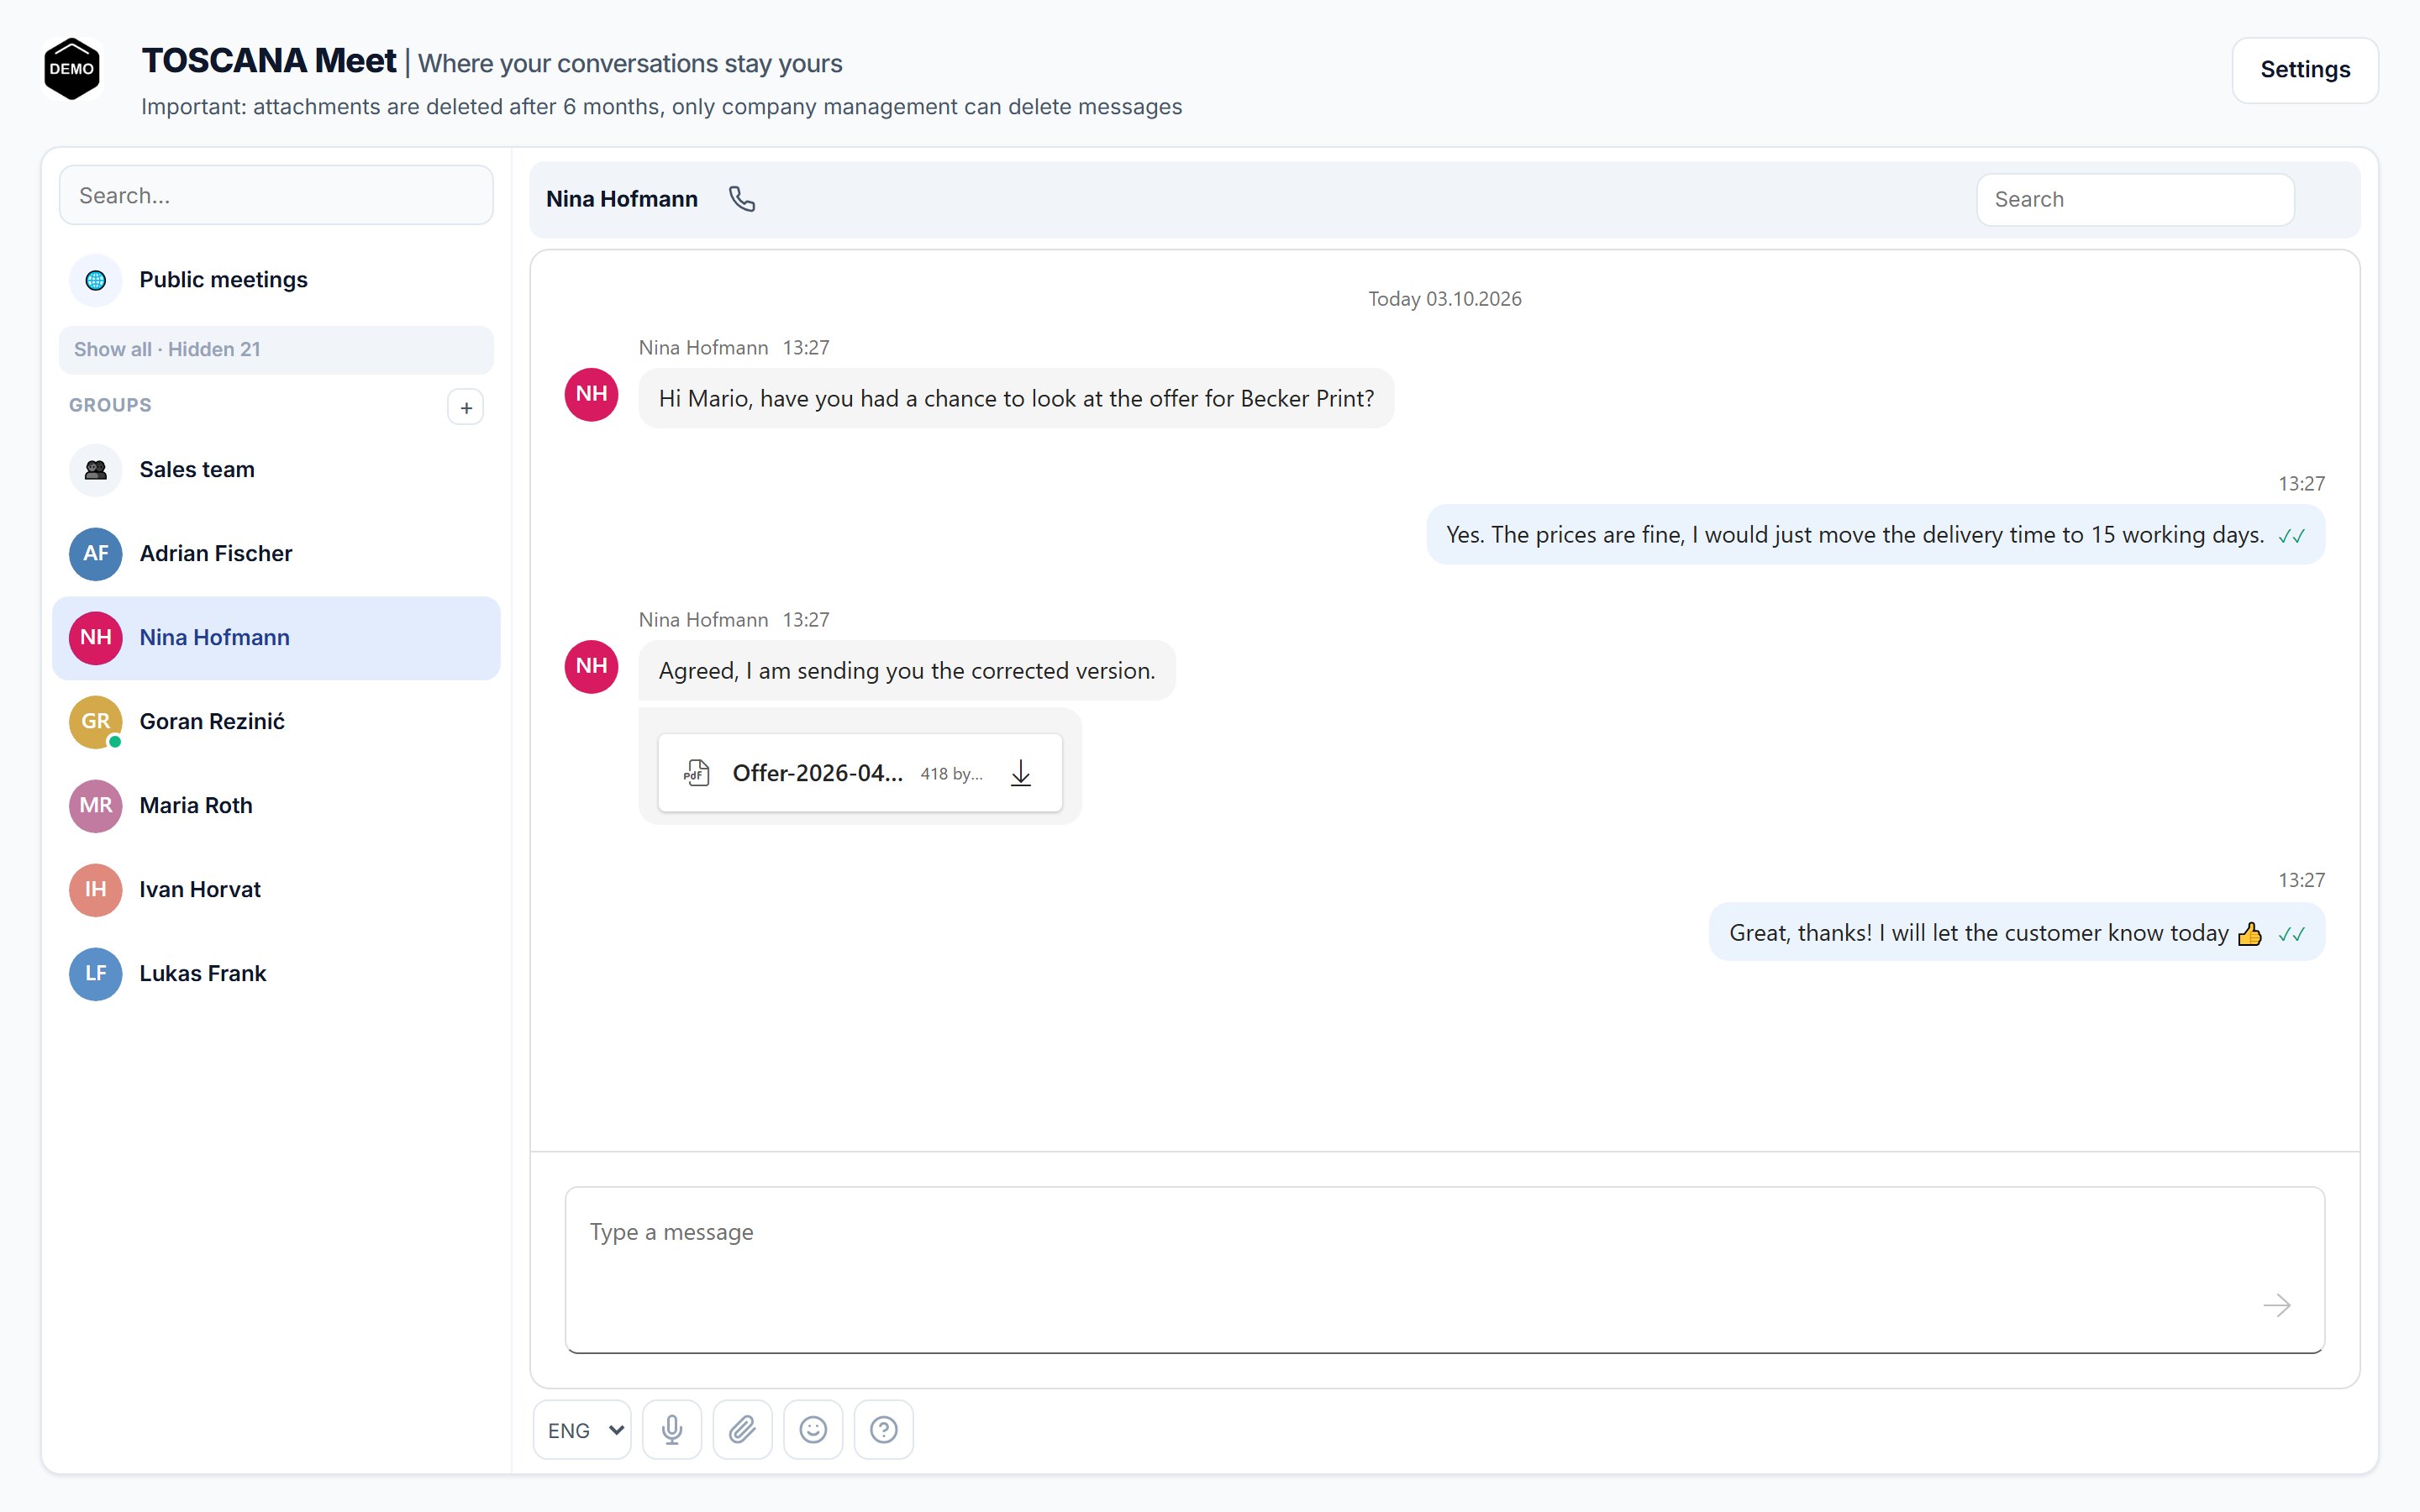Click Maria Roth's MR avatar

(x=96, y=806)
